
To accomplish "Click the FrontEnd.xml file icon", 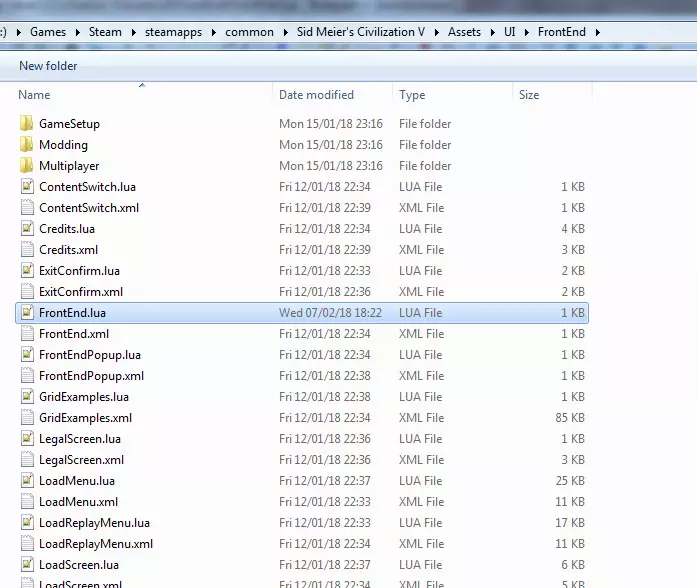I will 27,333.
